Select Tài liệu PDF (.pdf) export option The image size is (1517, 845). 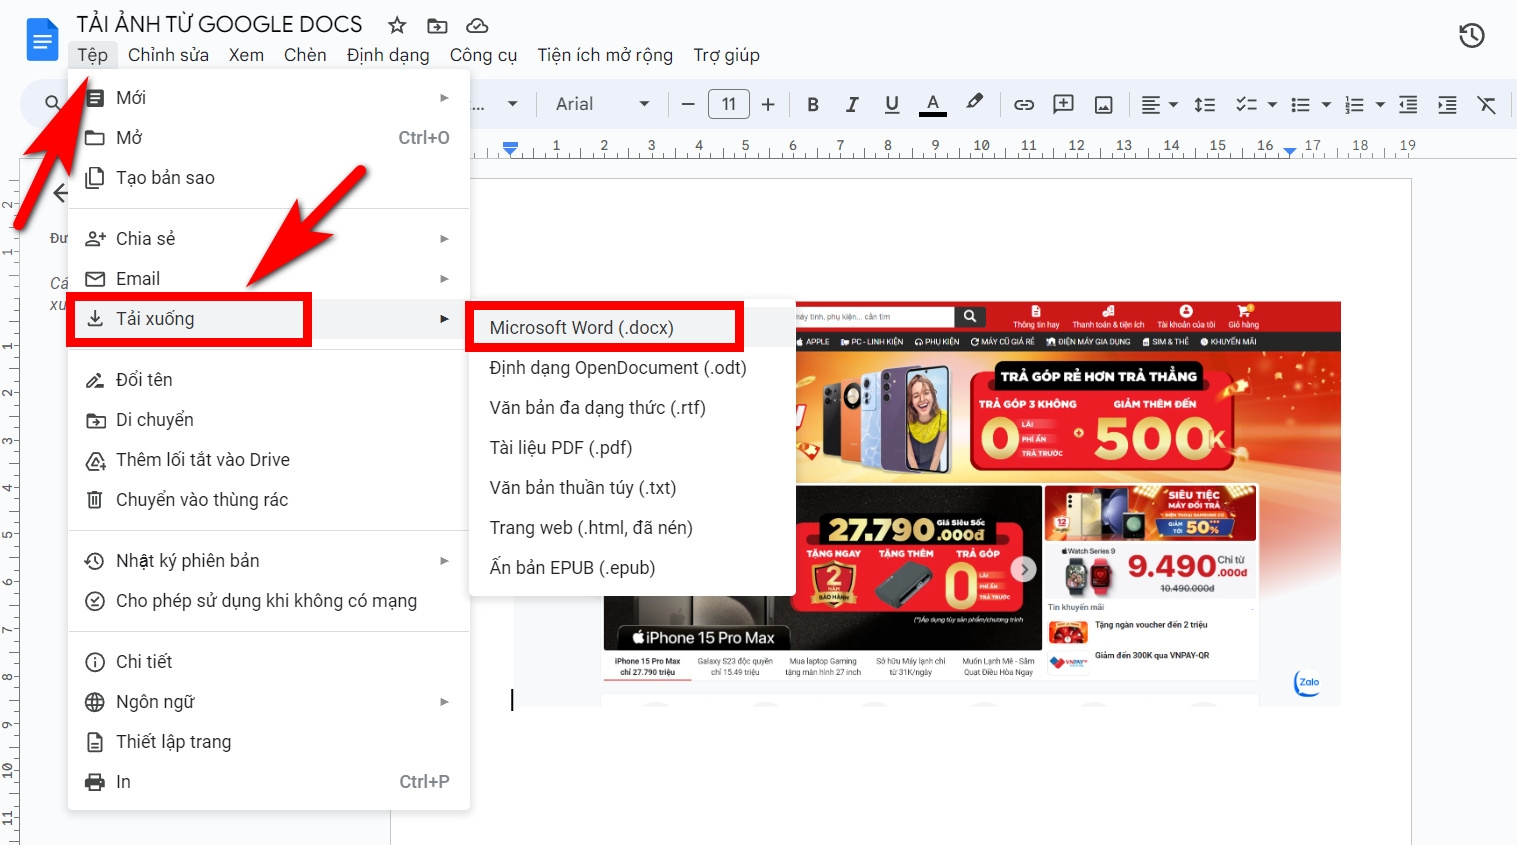(563, 447)
